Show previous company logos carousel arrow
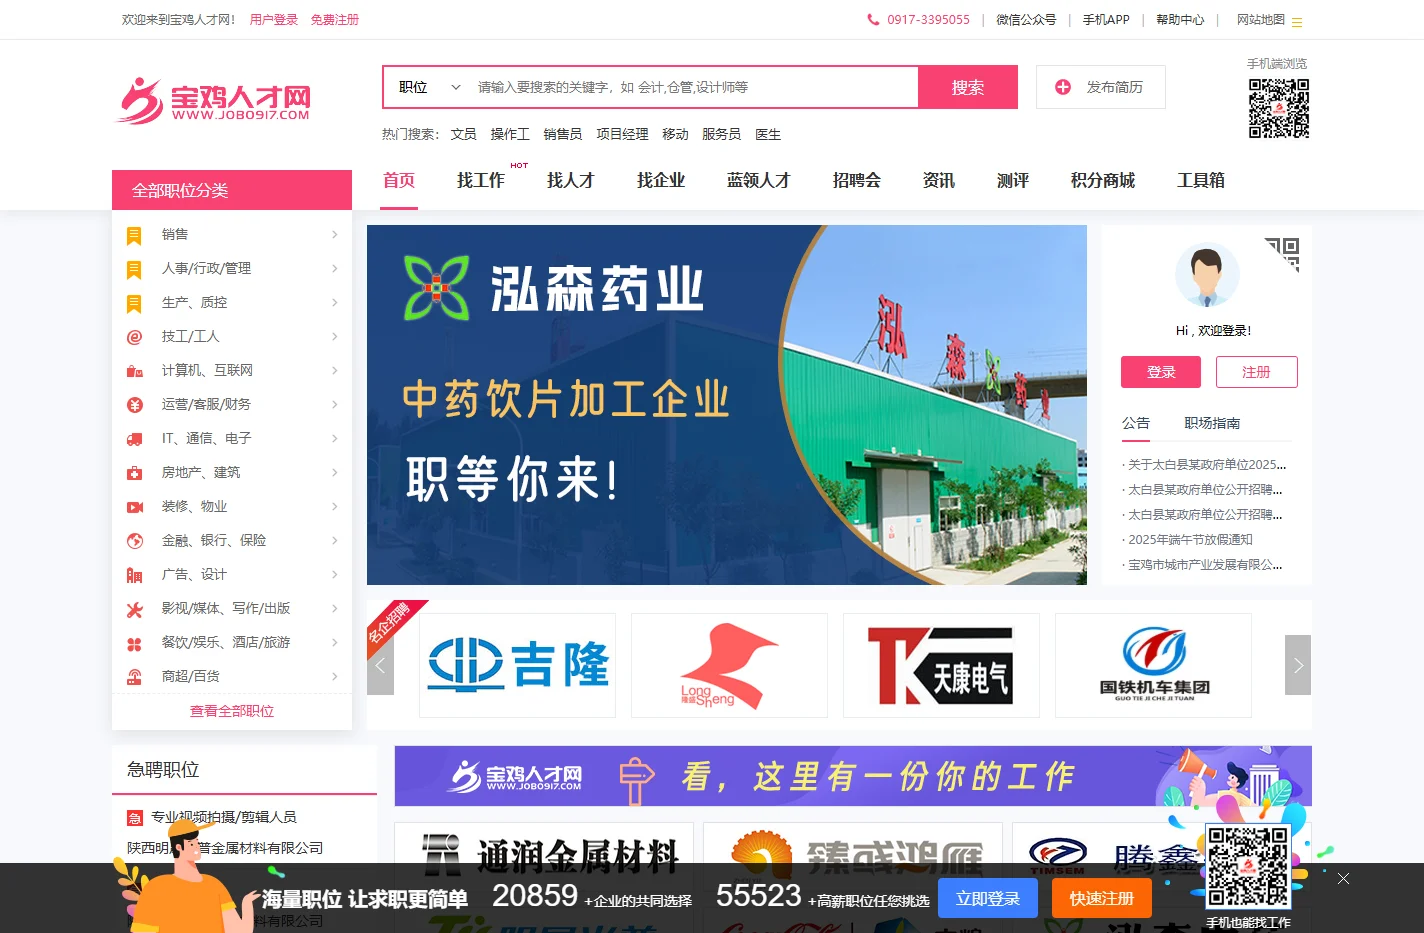1424x933 pixels. pyautogui.click(x=380, y=665)
